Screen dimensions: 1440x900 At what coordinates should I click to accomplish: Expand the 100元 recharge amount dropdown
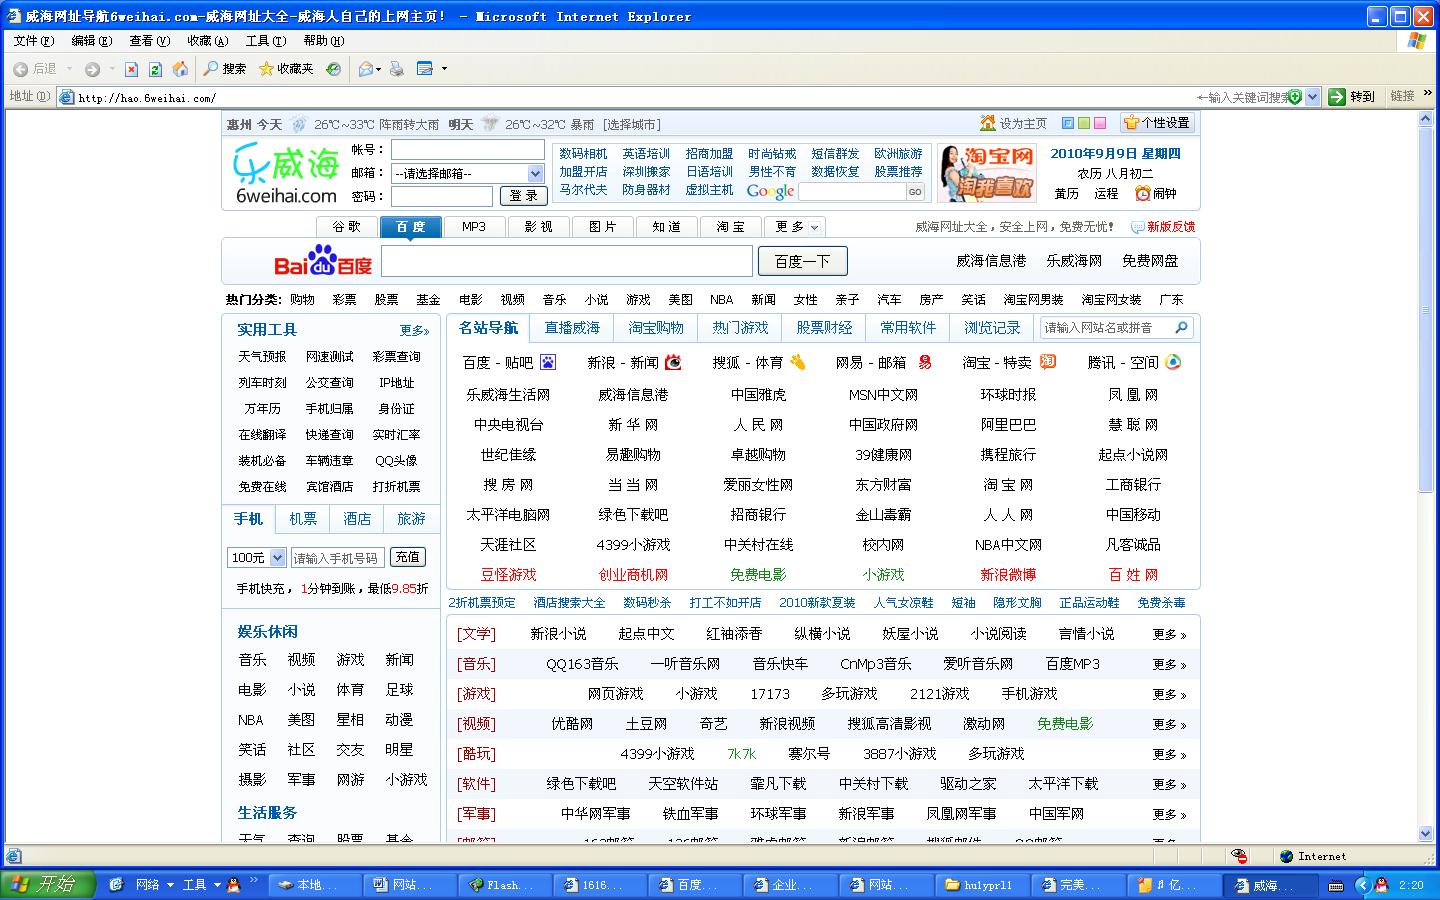277,558
